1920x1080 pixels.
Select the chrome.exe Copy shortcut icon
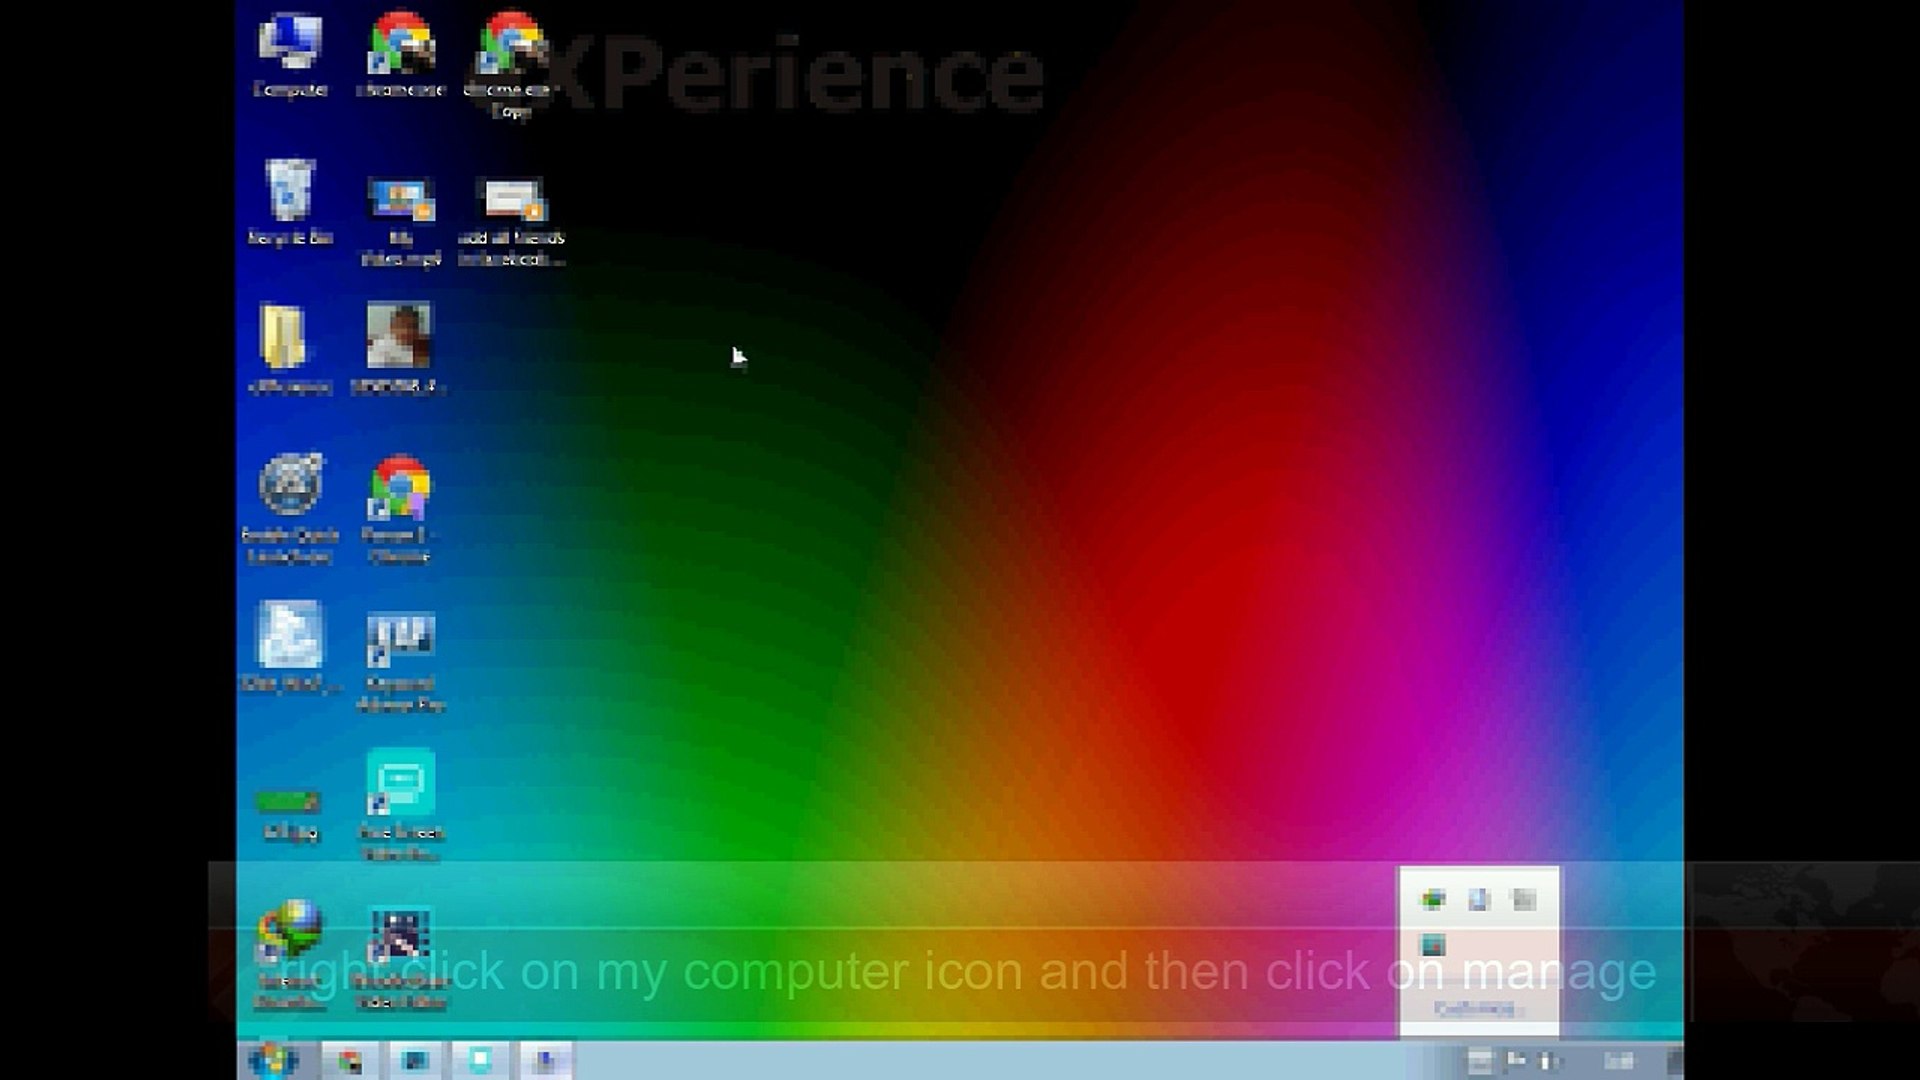[x=510, y=45]
